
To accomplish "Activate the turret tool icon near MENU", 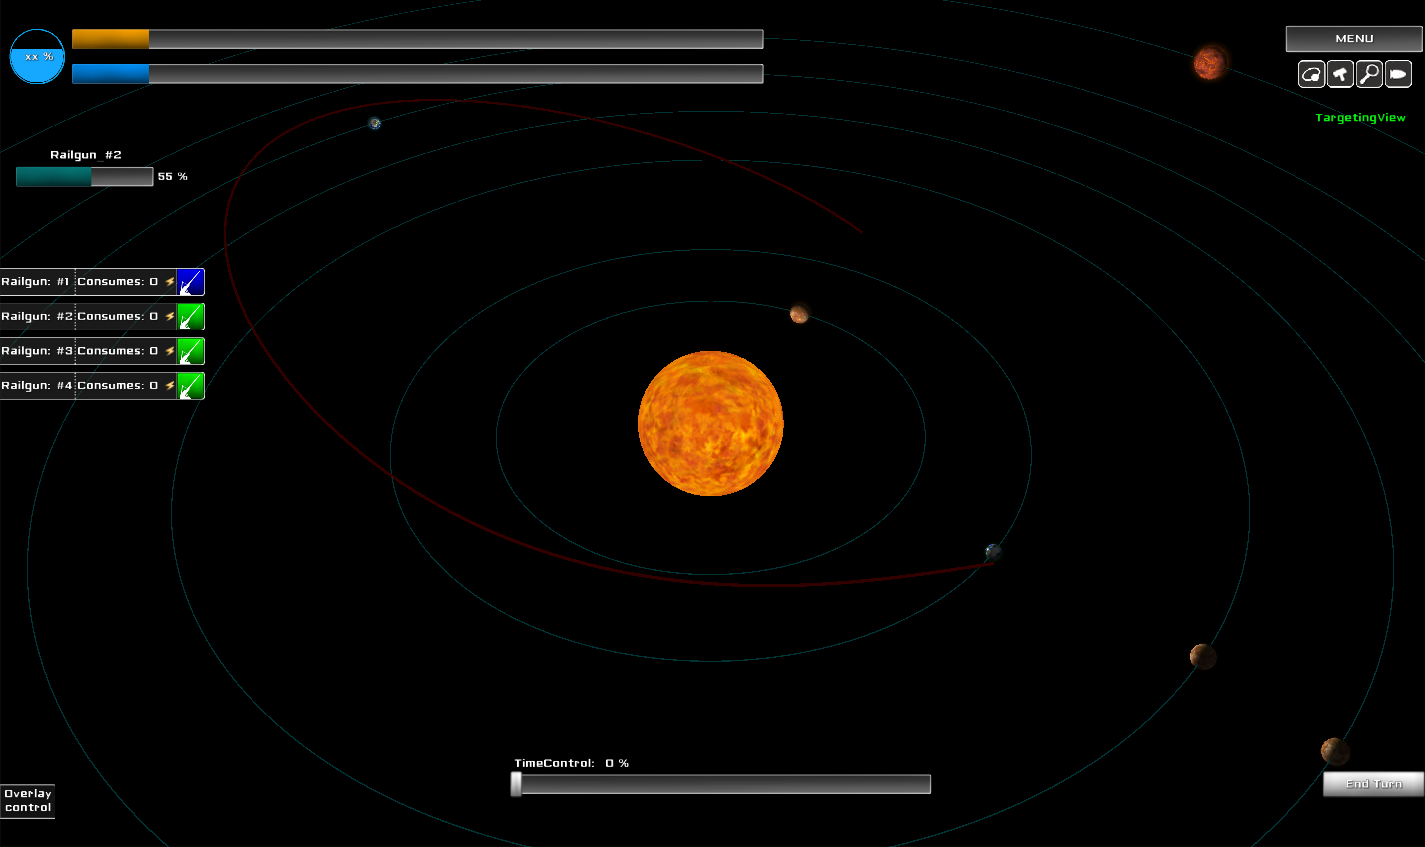I will tap(1340, 74).
